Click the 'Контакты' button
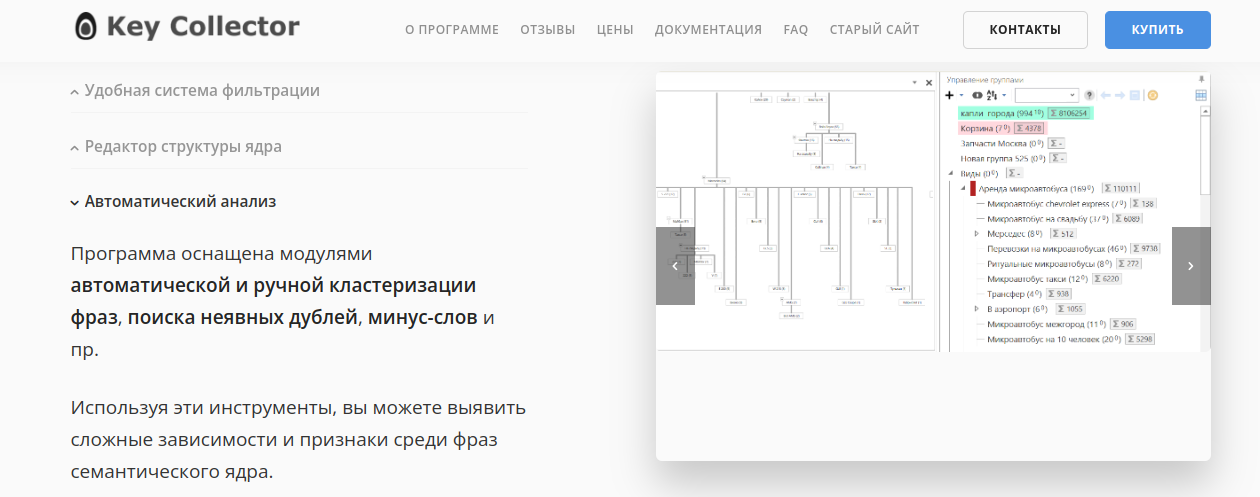The height and width of the screenshot is (497, 1260). (x=1025, y=30)
